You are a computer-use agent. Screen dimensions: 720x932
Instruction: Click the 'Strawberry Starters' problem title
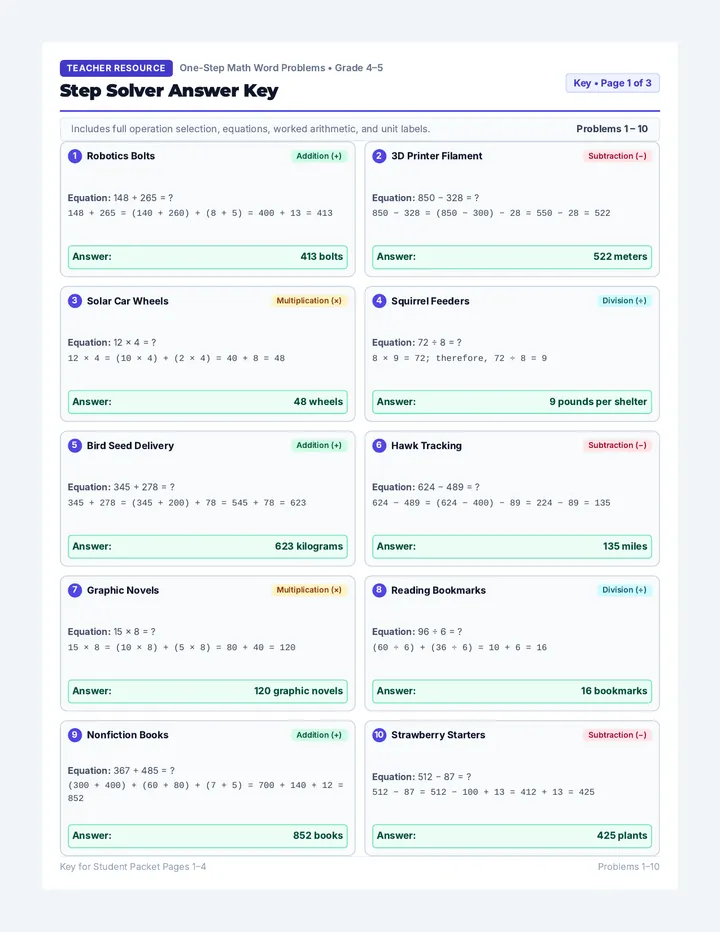tap(438, 735)
